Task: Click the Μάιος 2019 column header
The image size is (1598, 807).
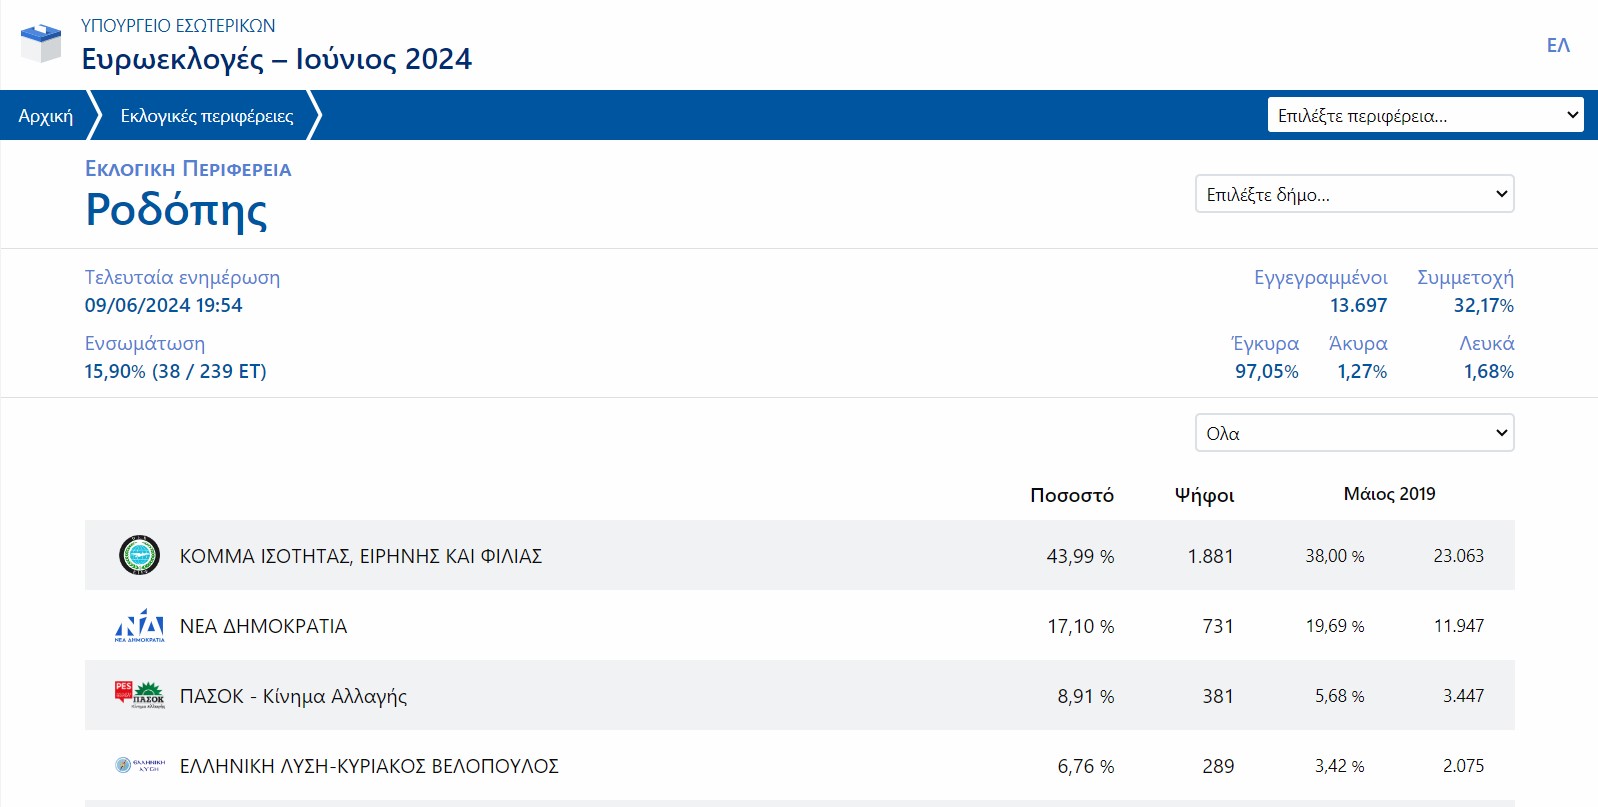Action: [x=1389, y=494]
